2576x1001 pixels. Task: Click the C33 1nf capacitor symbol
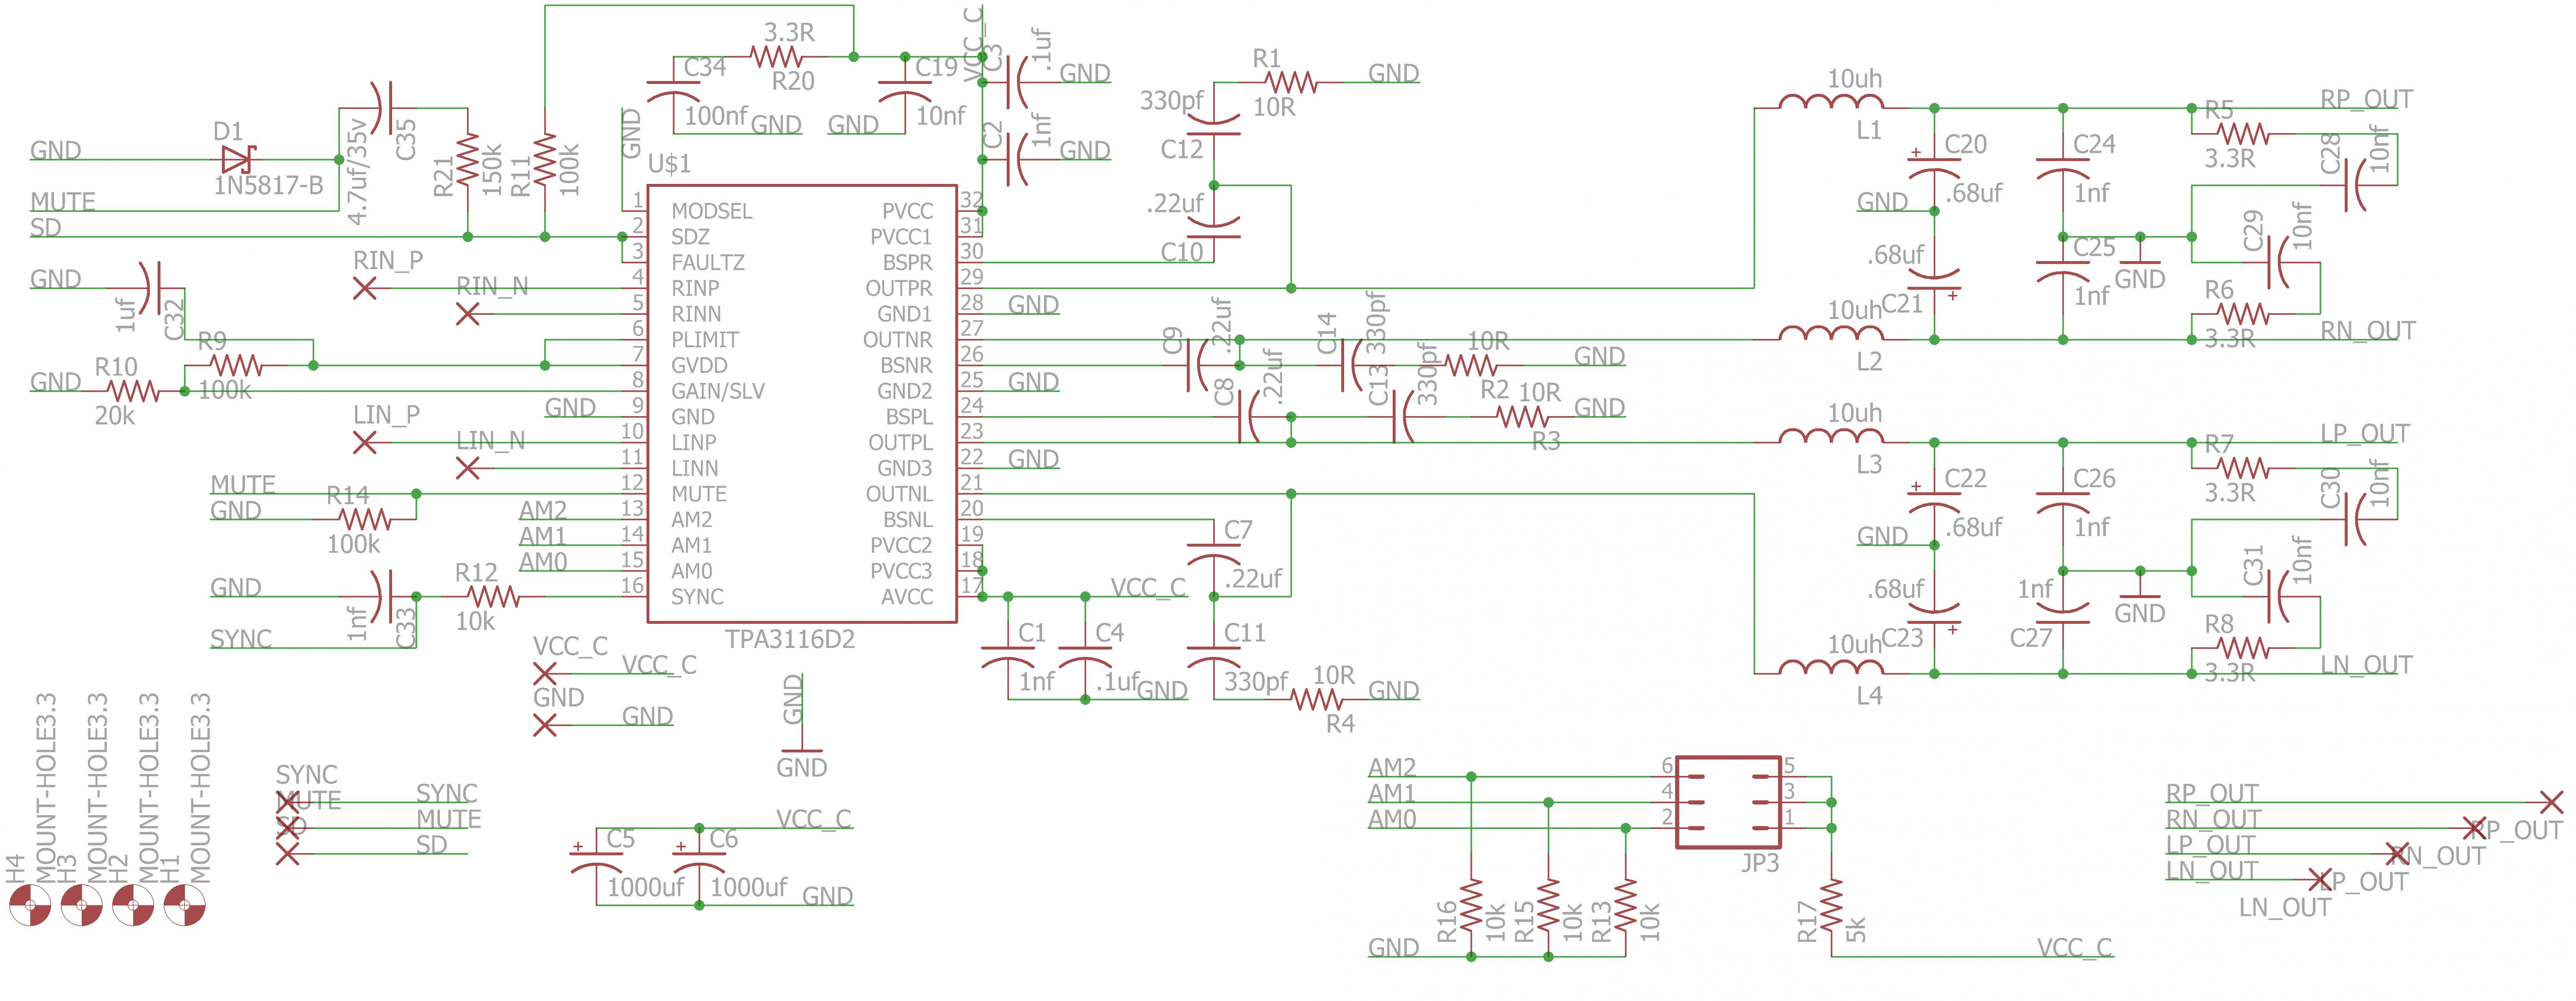click(x=381, y=597)
